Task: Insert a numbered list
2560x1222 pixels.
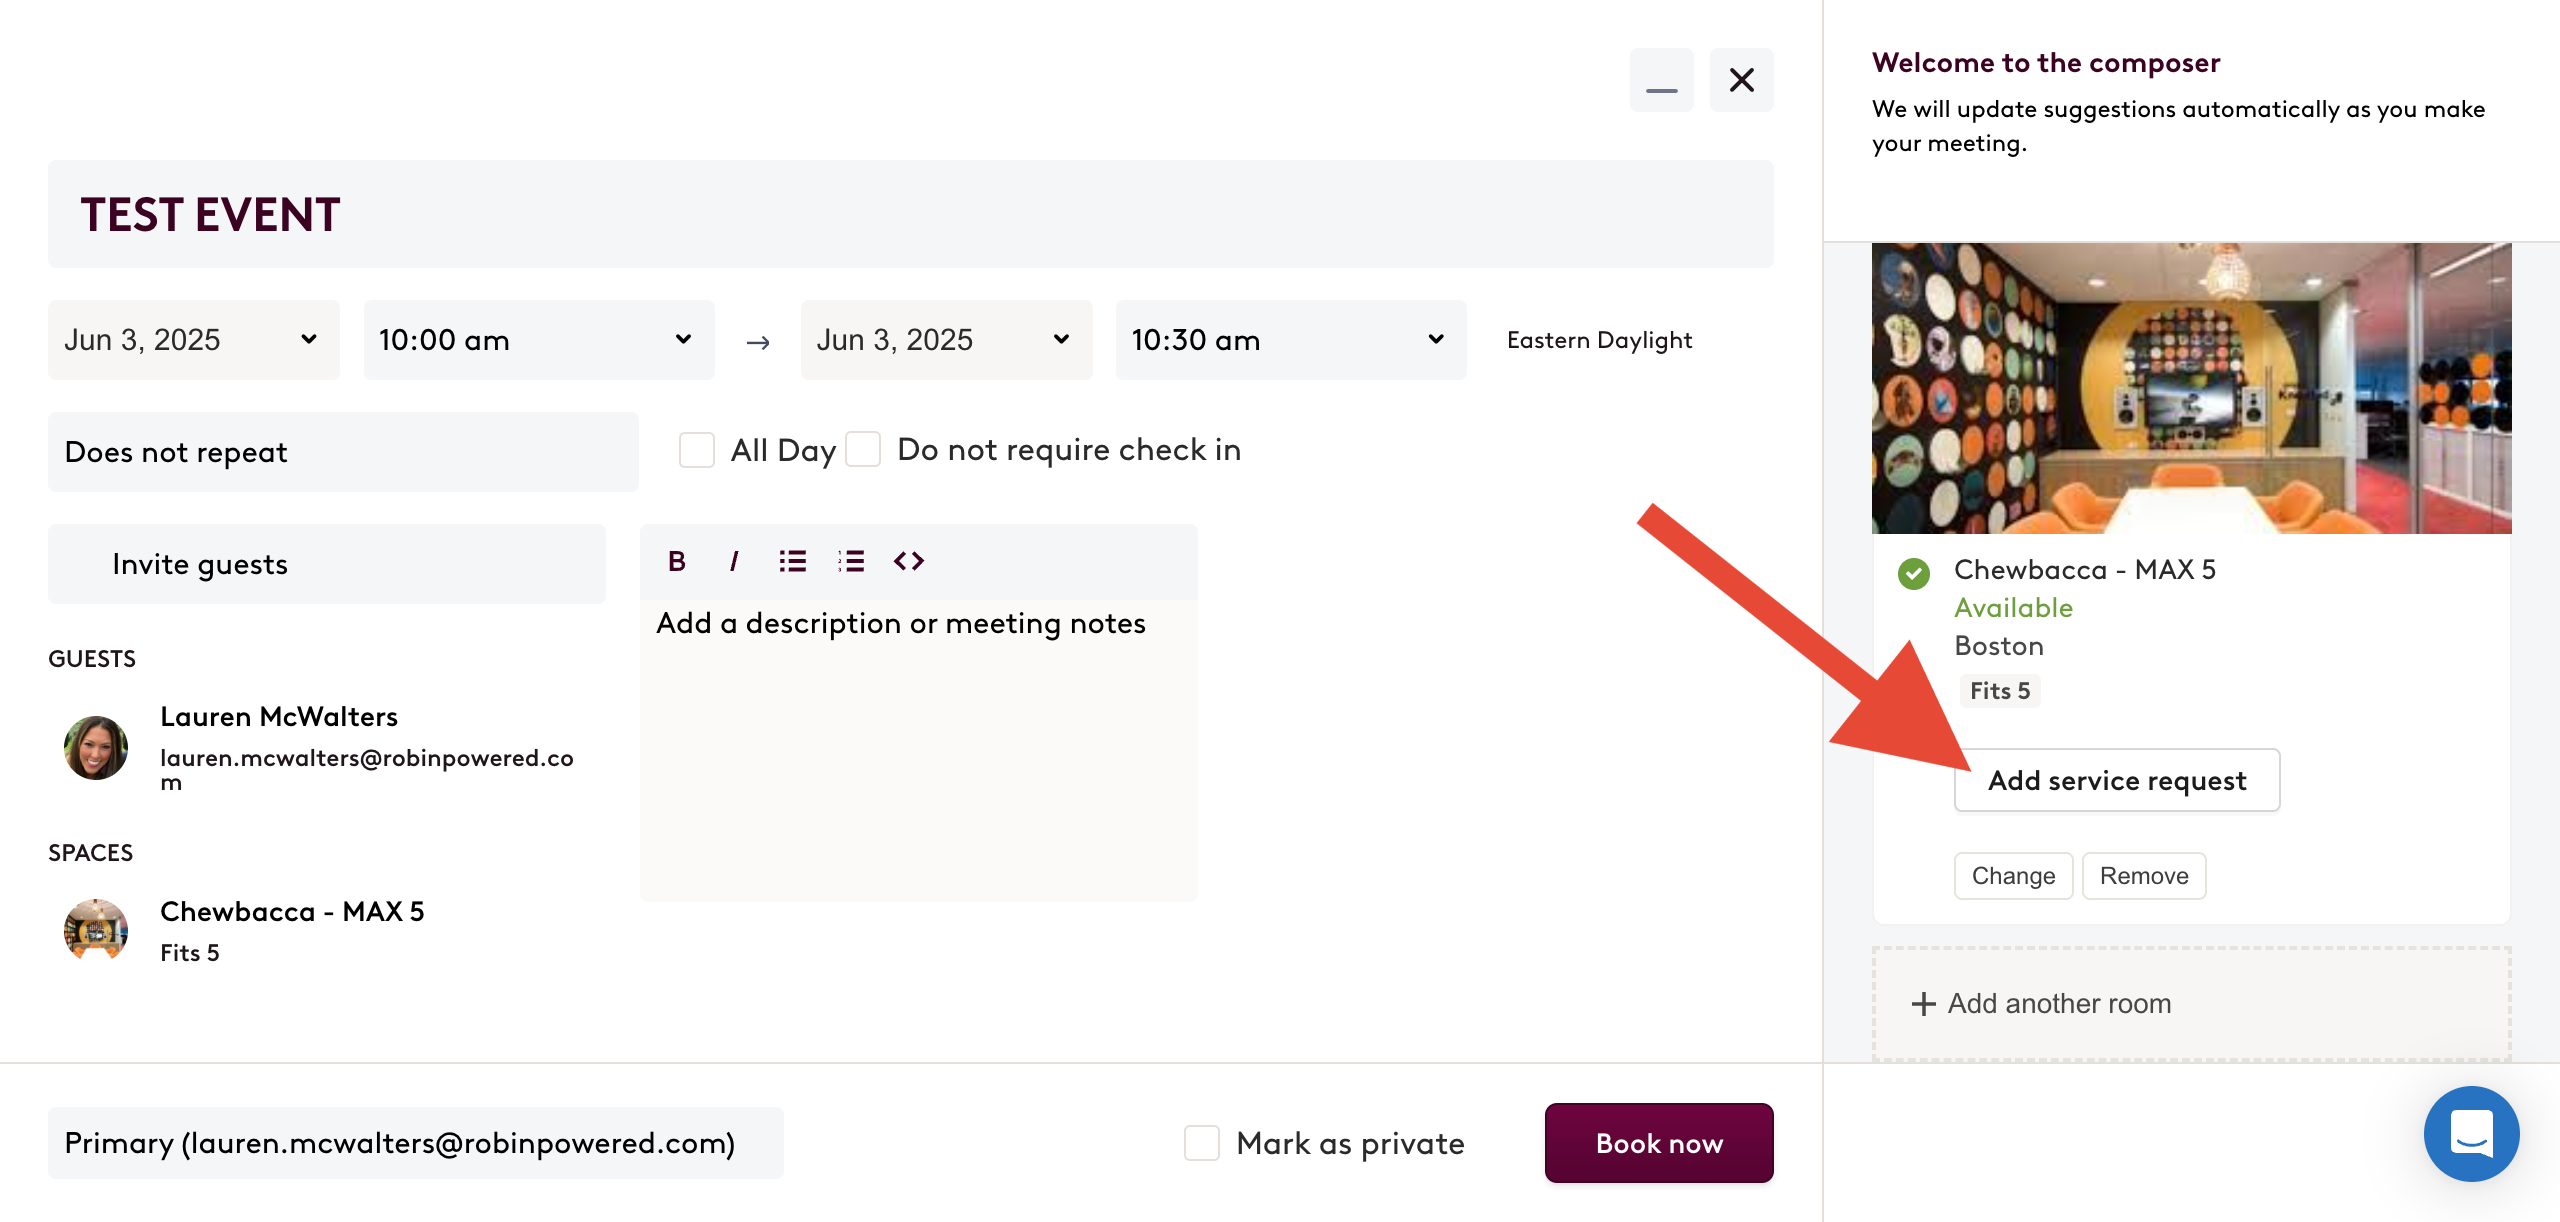Action: tap(851, 562)
